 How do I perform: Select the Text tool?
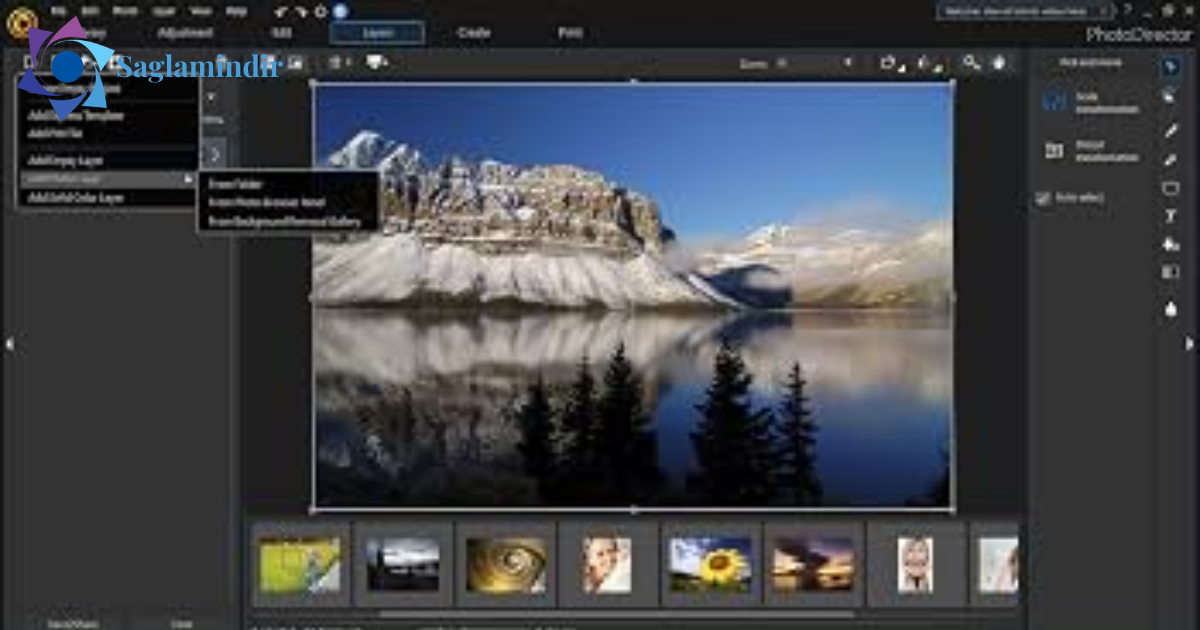[x=1170, y=216]
